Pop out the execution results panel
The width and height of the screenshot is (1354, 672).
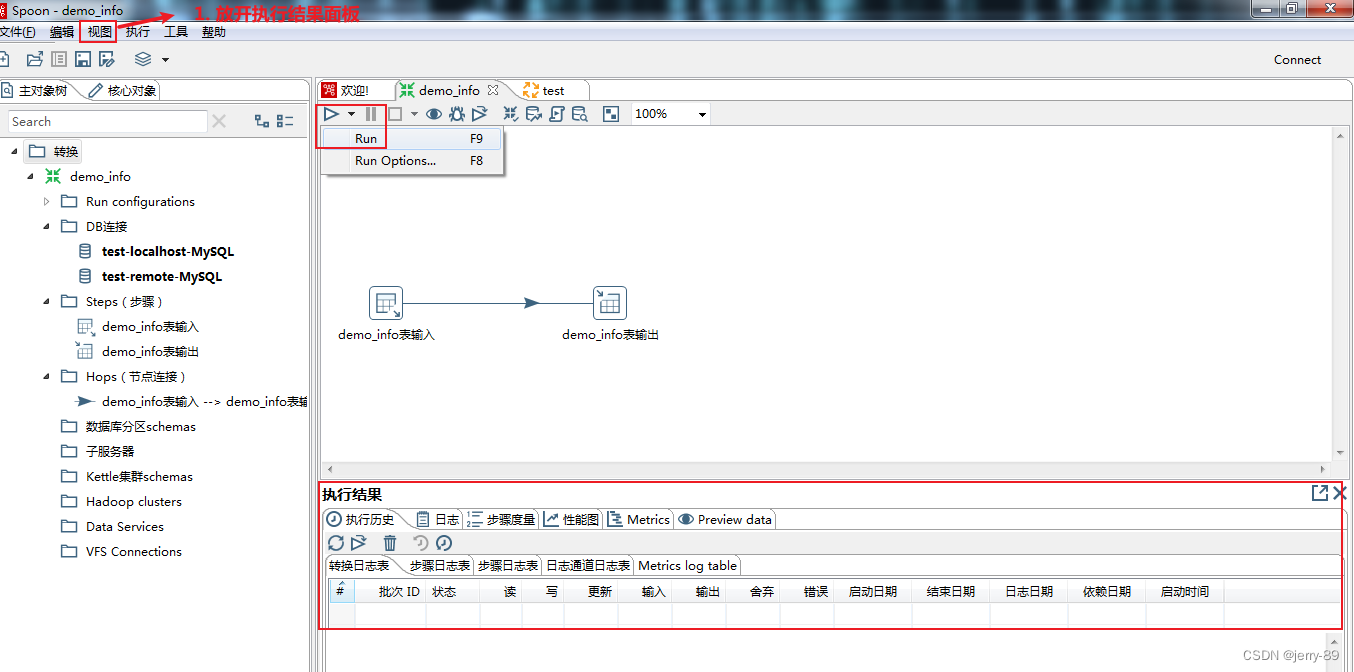tap(1320, 493)
